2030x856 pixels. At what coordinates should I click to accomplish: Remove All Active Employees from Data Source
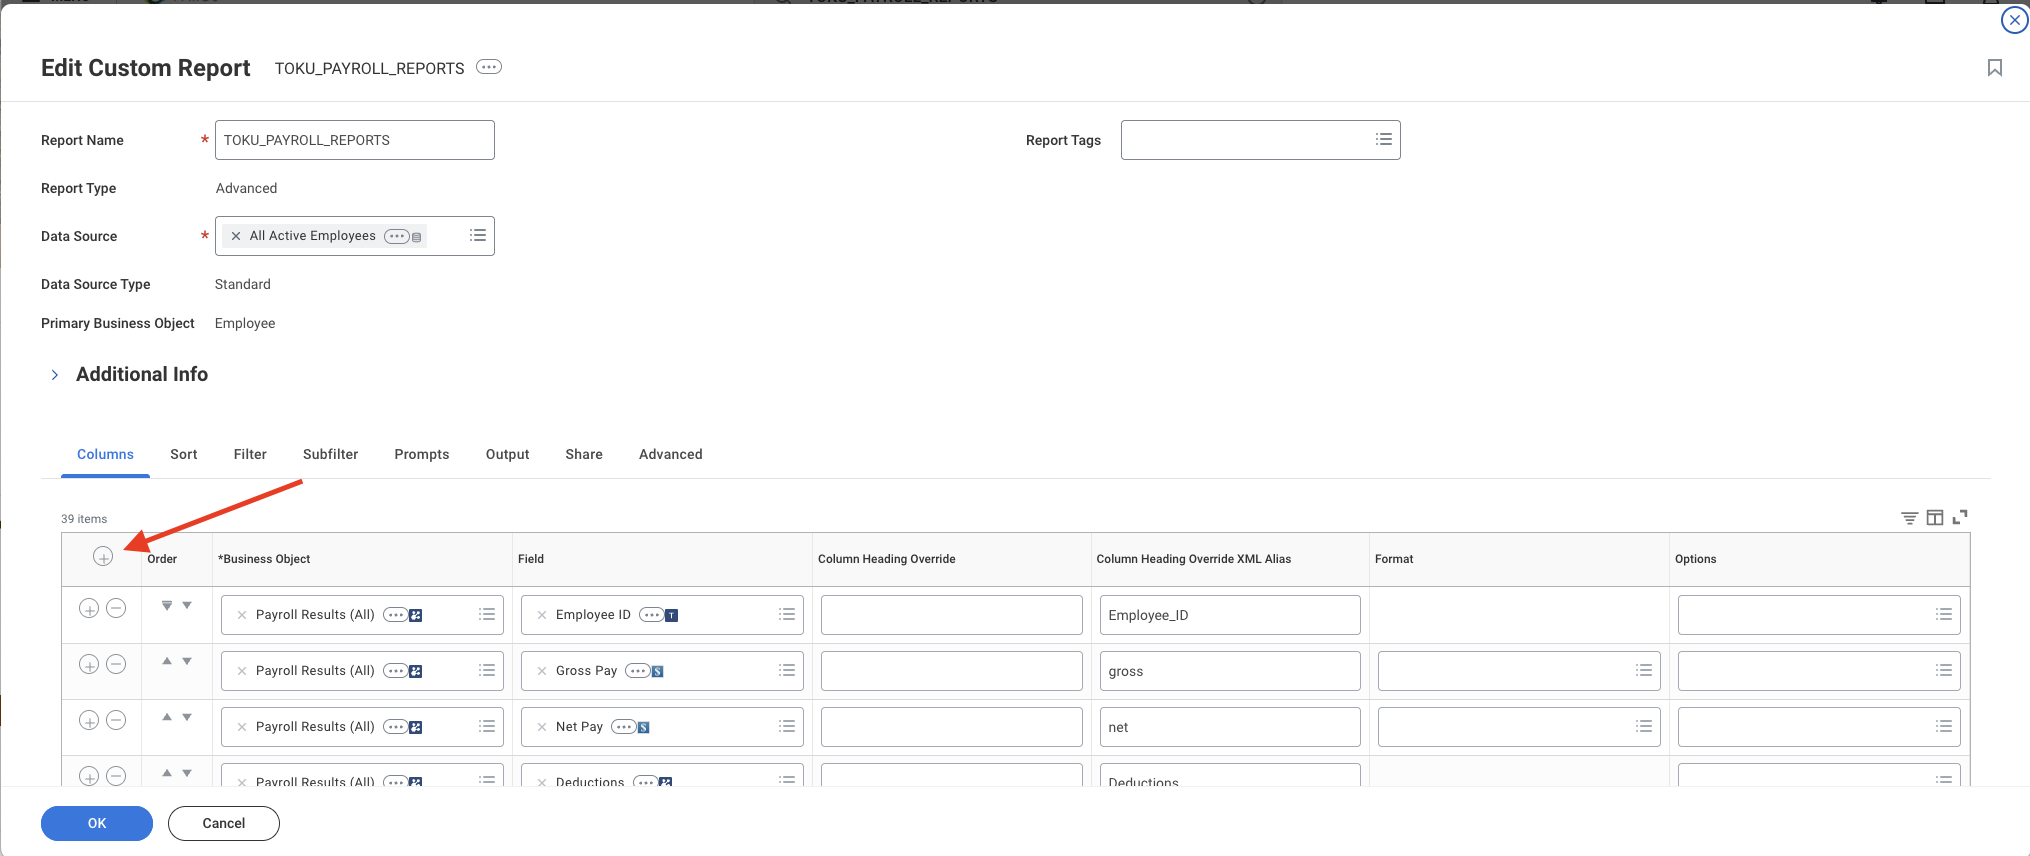tap(236, 236)
